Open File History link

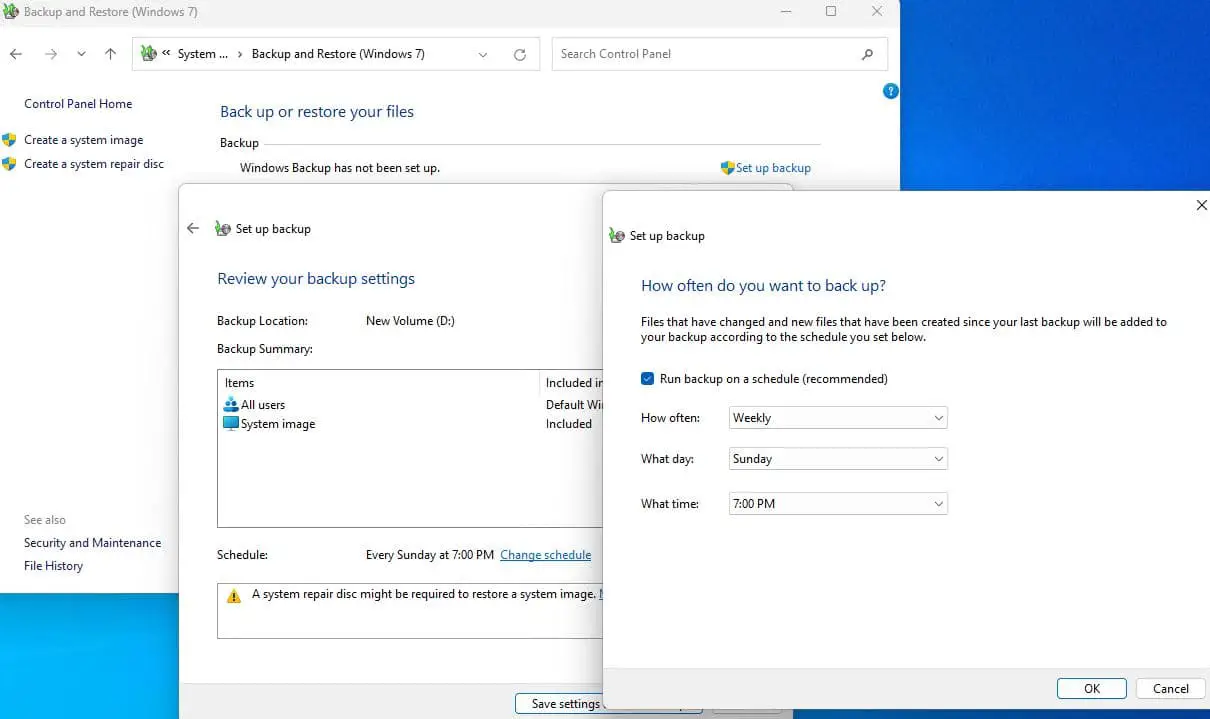[x=53, y=566]
